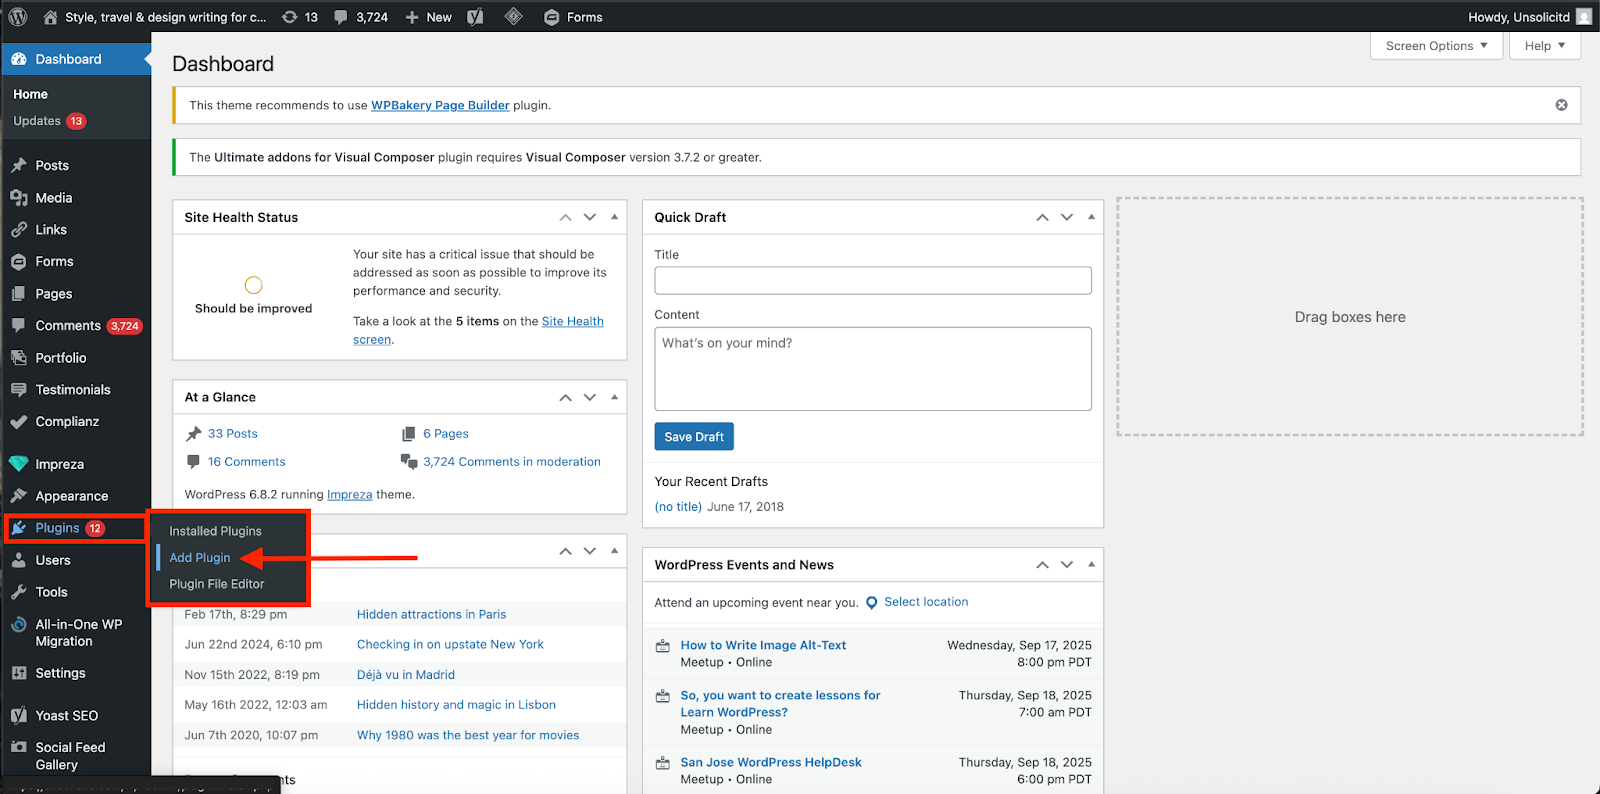Image resolution: width=1600 pixels, height=794 pixels.
Task: Open comments bubble icon in admin bar
Action: tap(341, 17)
